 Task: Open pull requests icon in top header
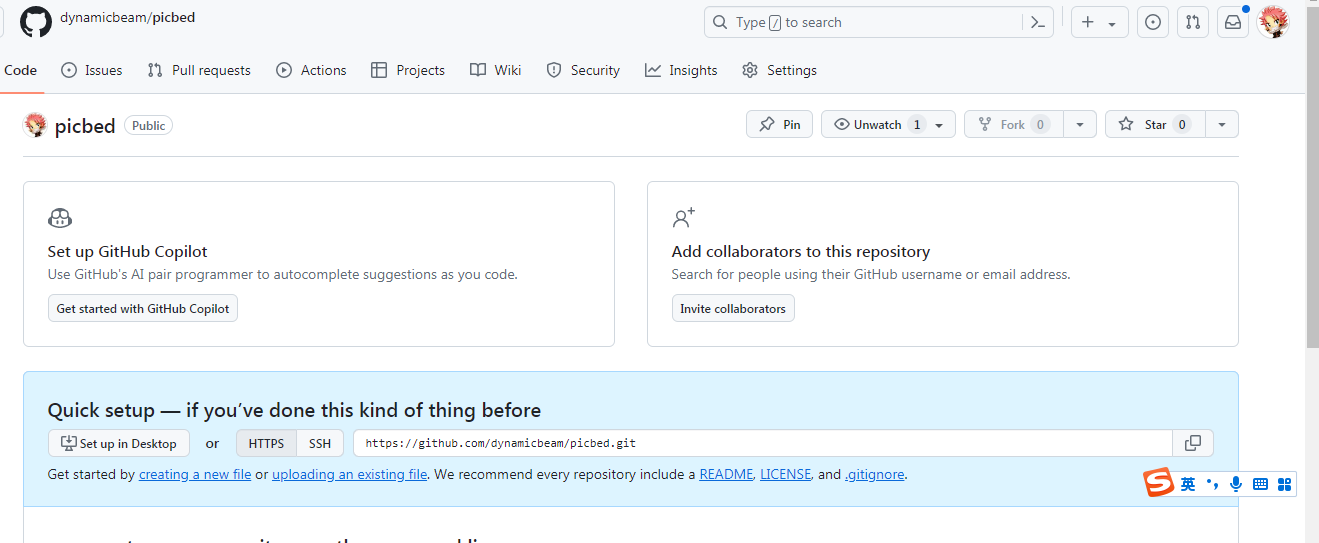click(x=1192, y=22)
